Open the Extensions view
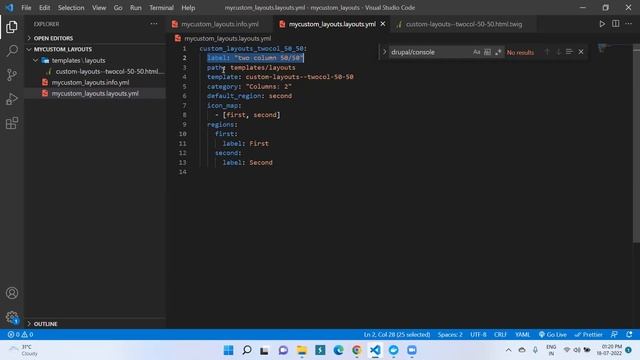The image size is (640, 360). point(12,123)
